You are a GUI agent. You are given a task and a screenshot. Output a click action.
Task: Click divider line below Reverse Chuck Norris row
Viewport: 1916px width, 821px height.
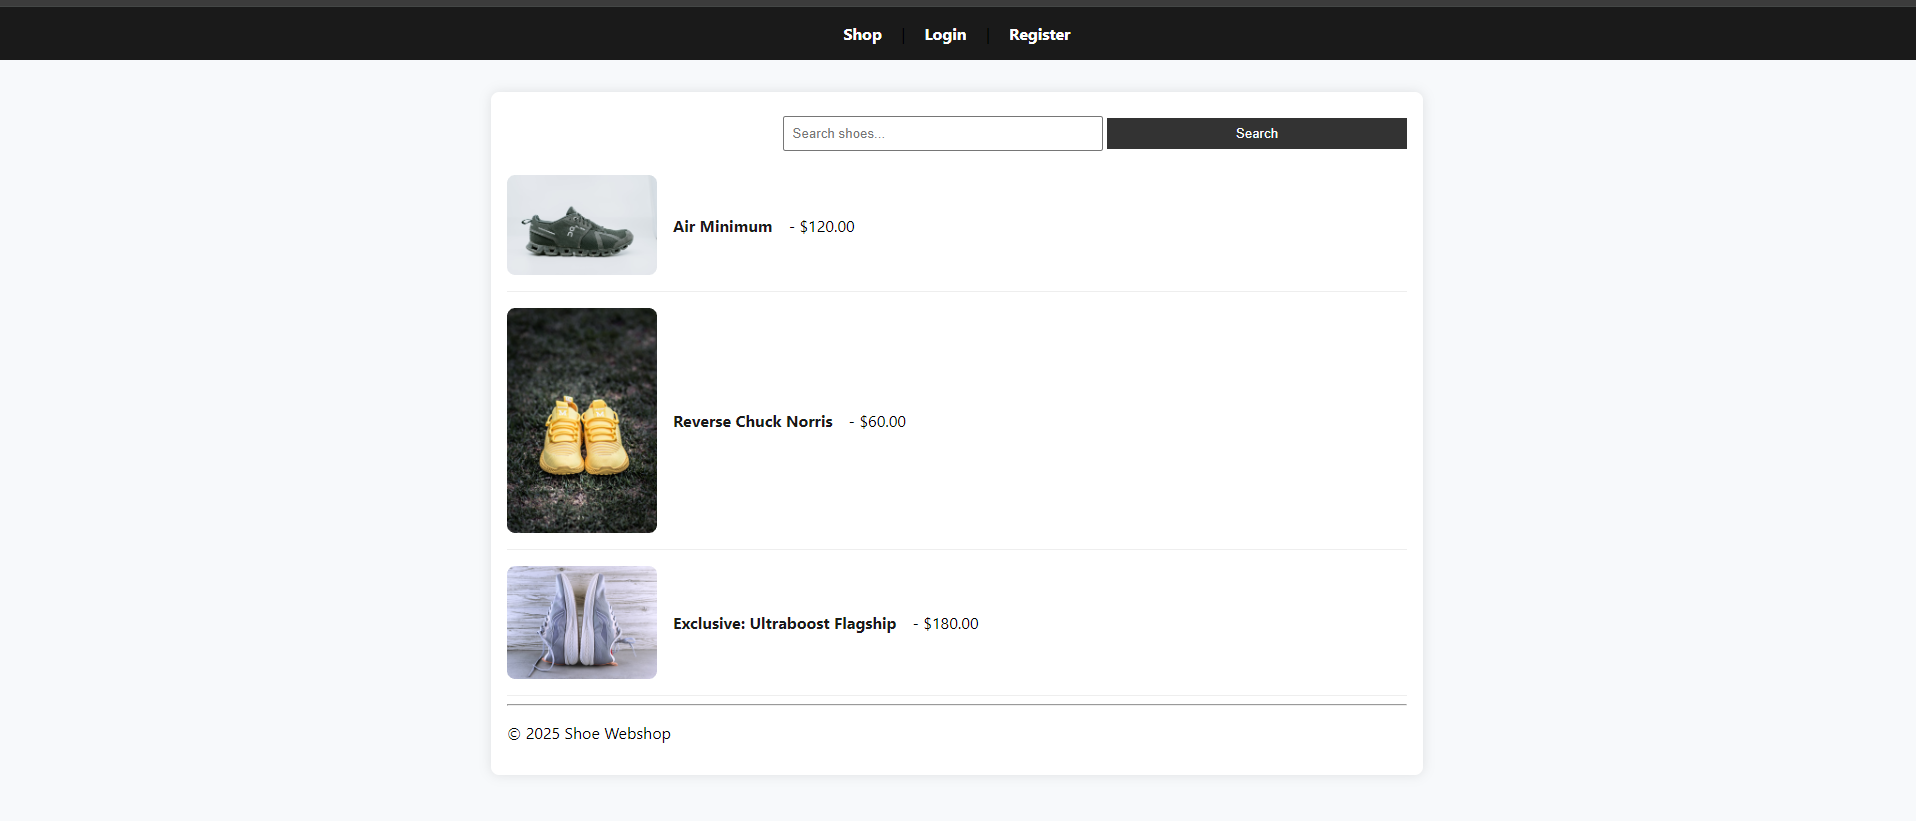956,549
